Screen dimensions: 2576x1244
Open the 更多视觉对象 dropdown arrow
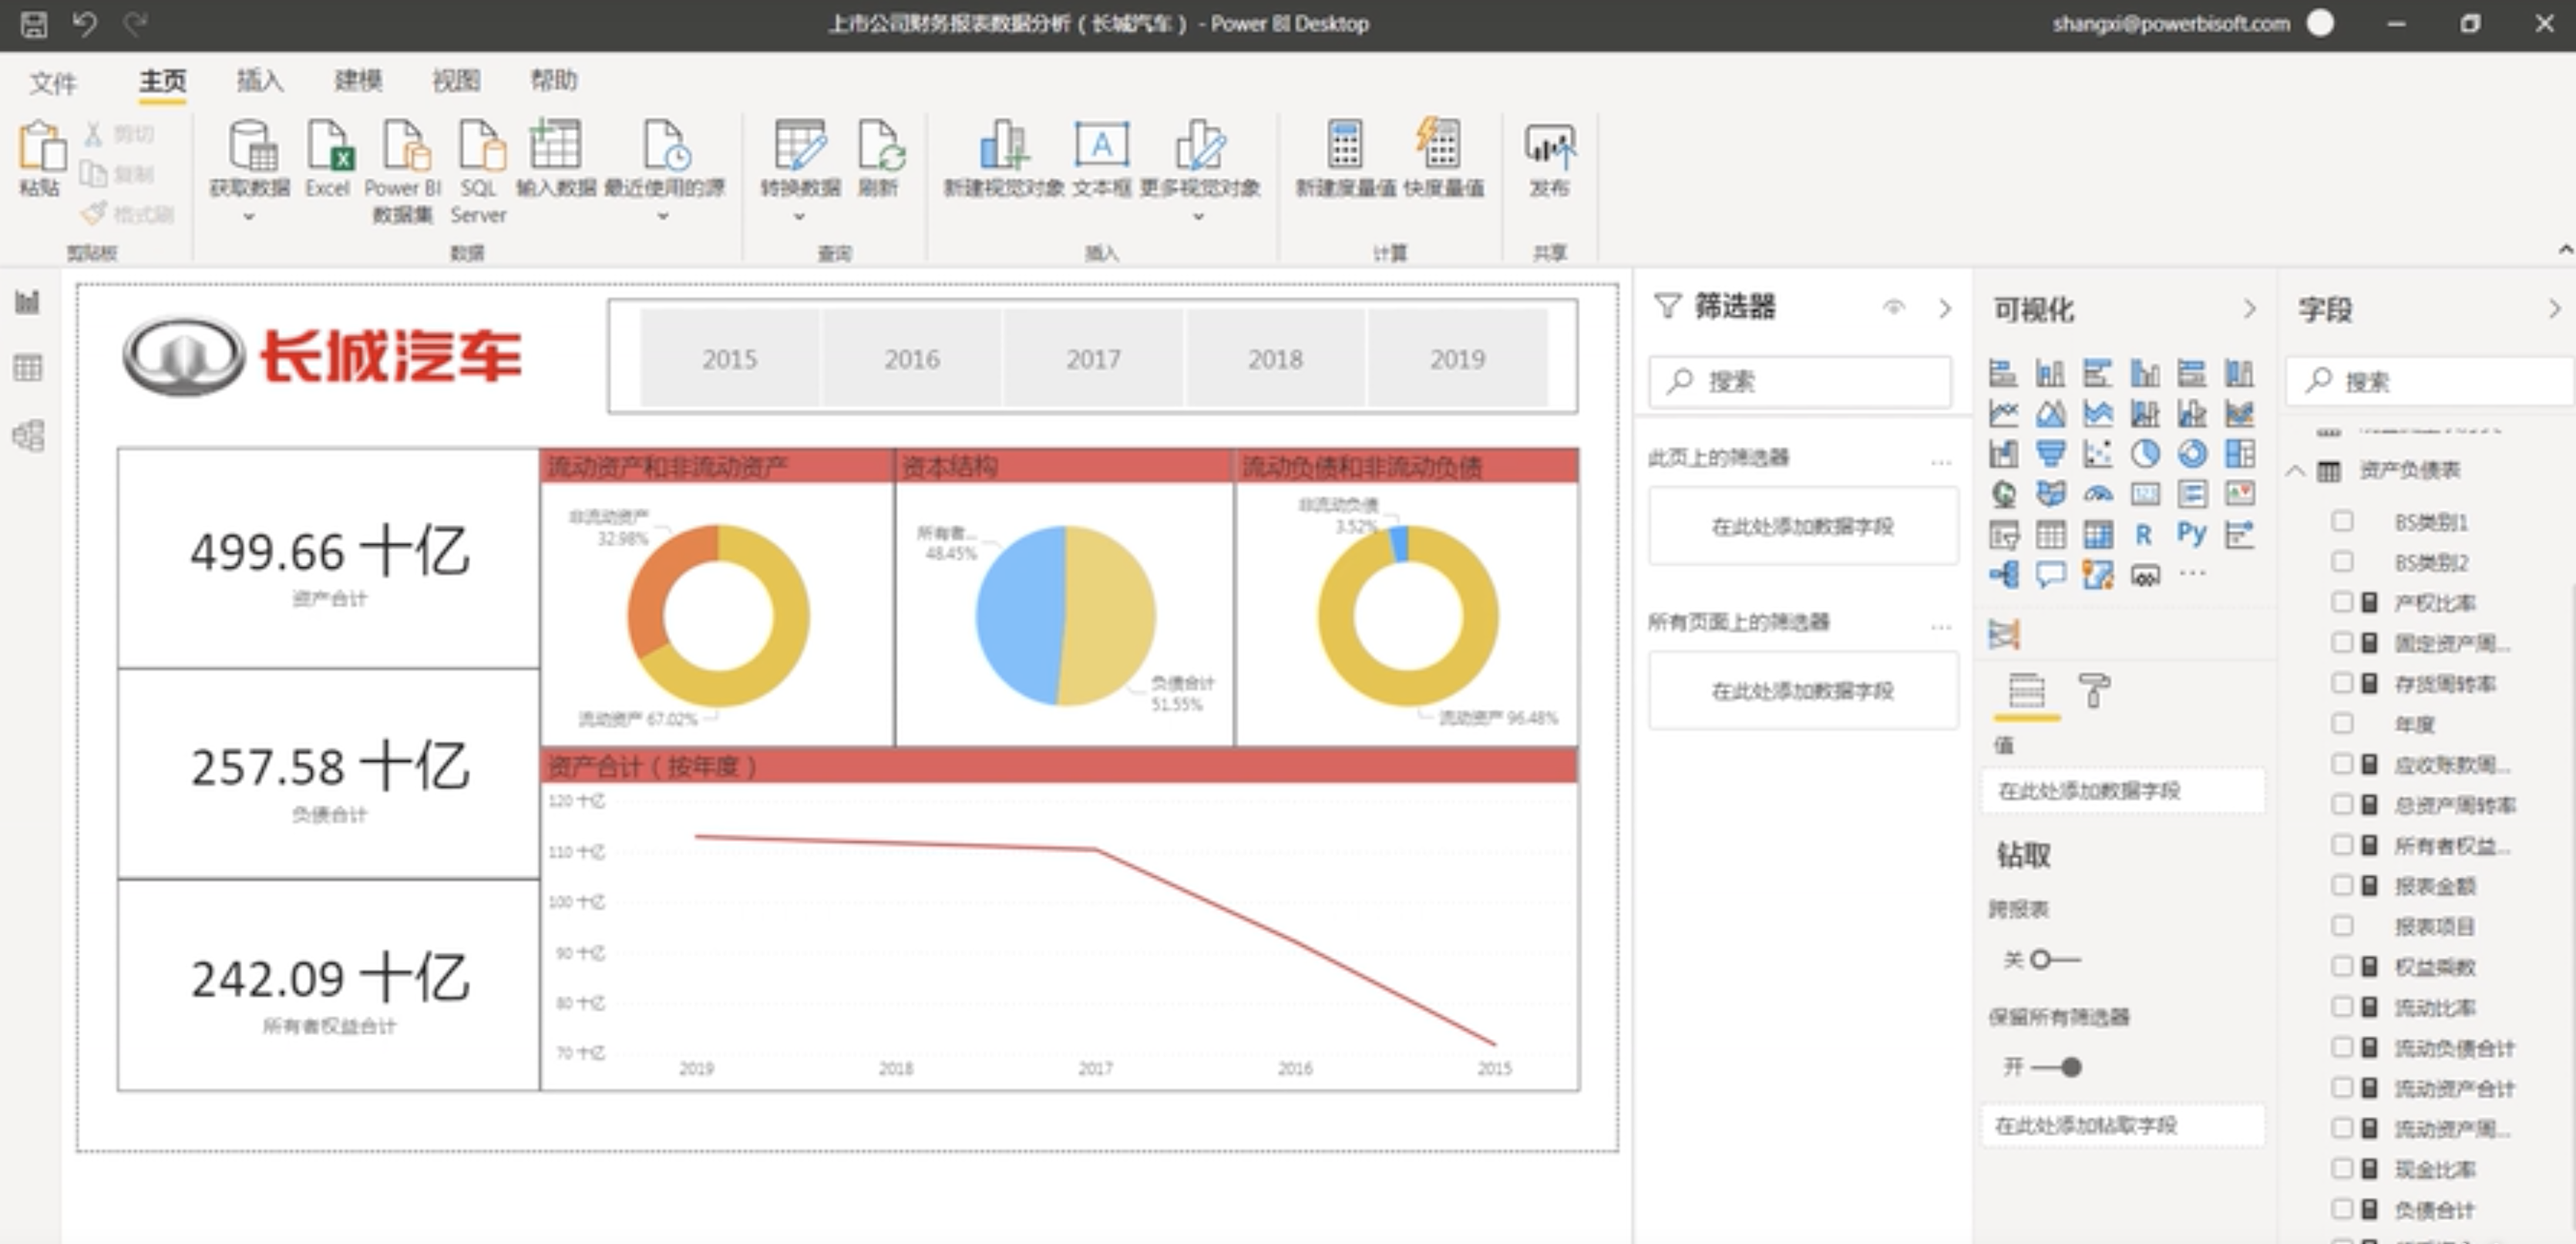1199,216
